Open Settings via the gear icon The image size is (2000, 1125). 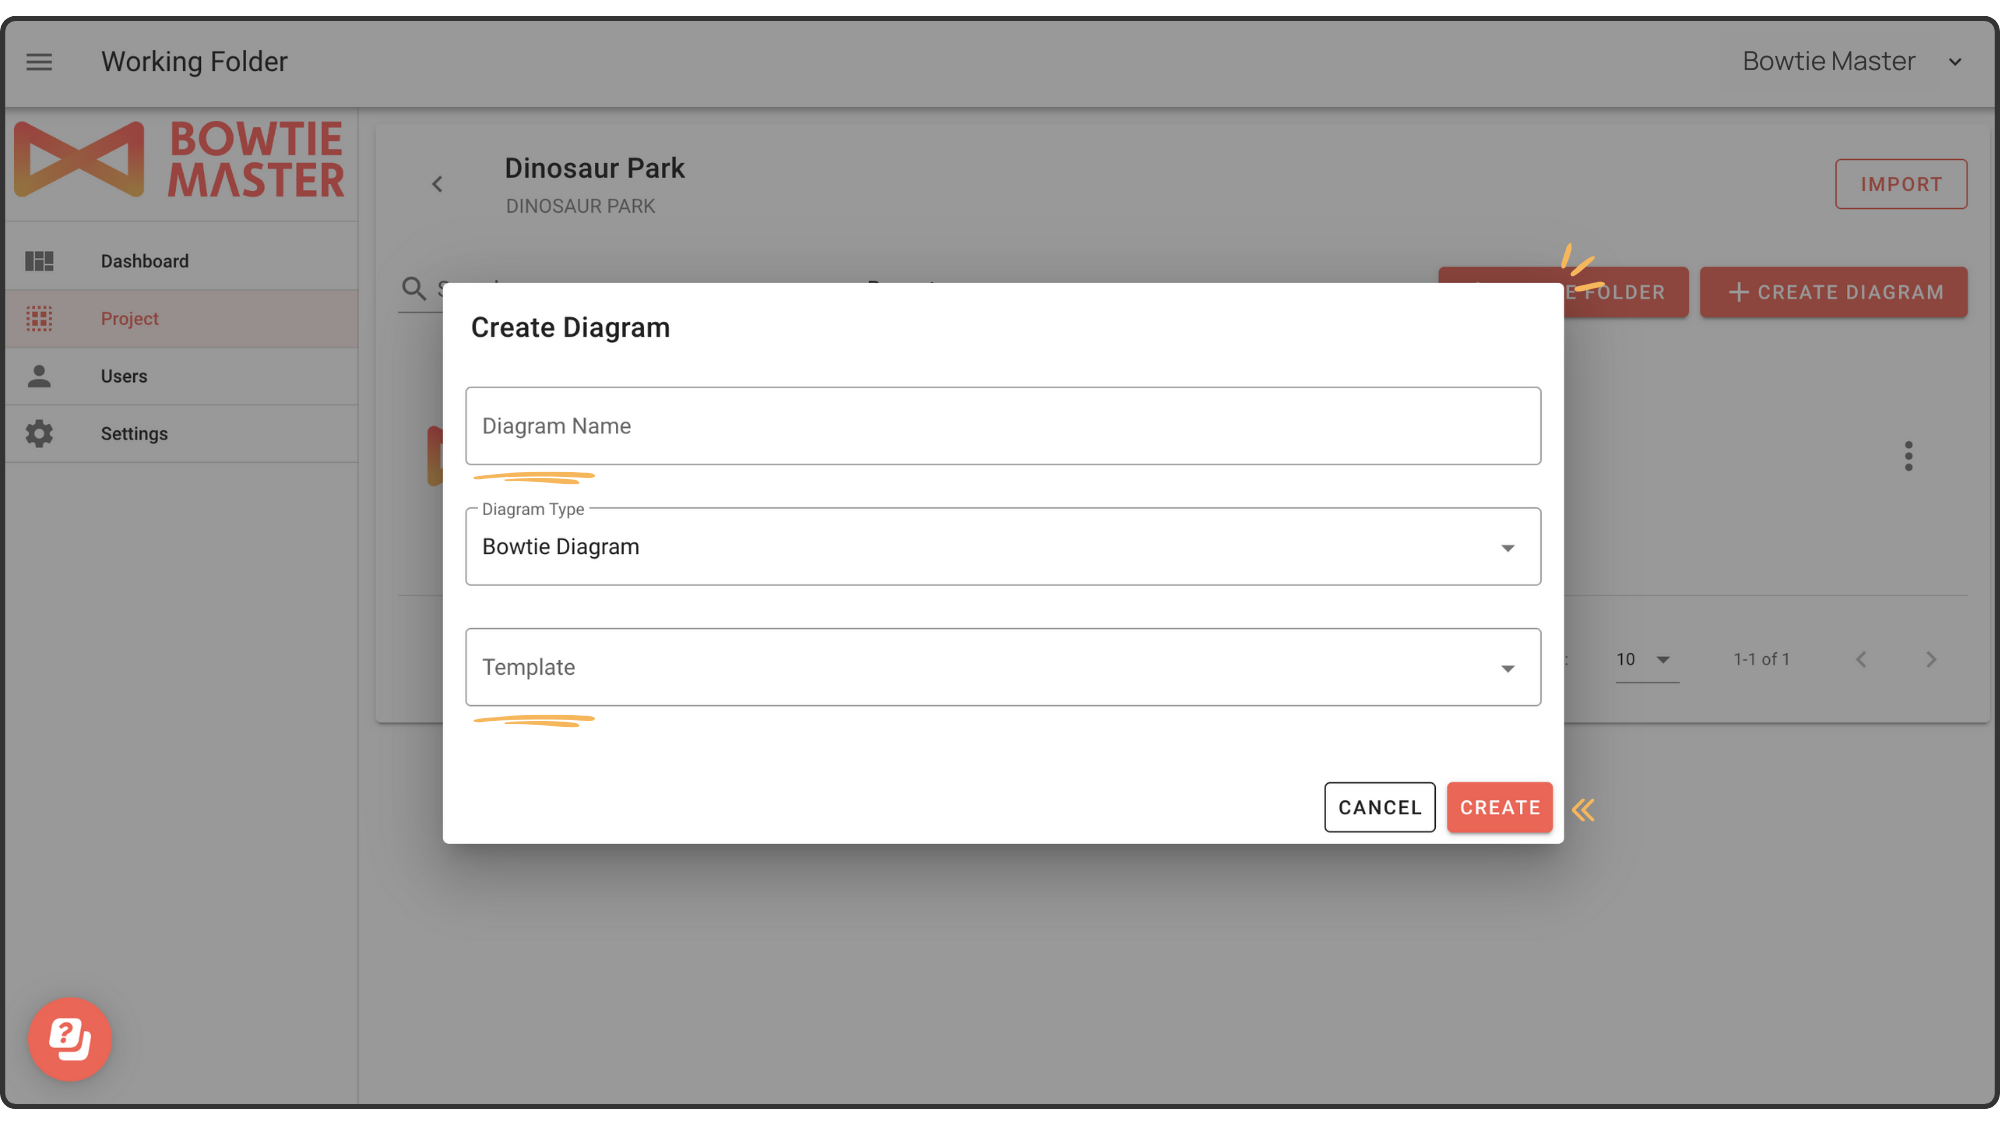click(x=40, y=433)
